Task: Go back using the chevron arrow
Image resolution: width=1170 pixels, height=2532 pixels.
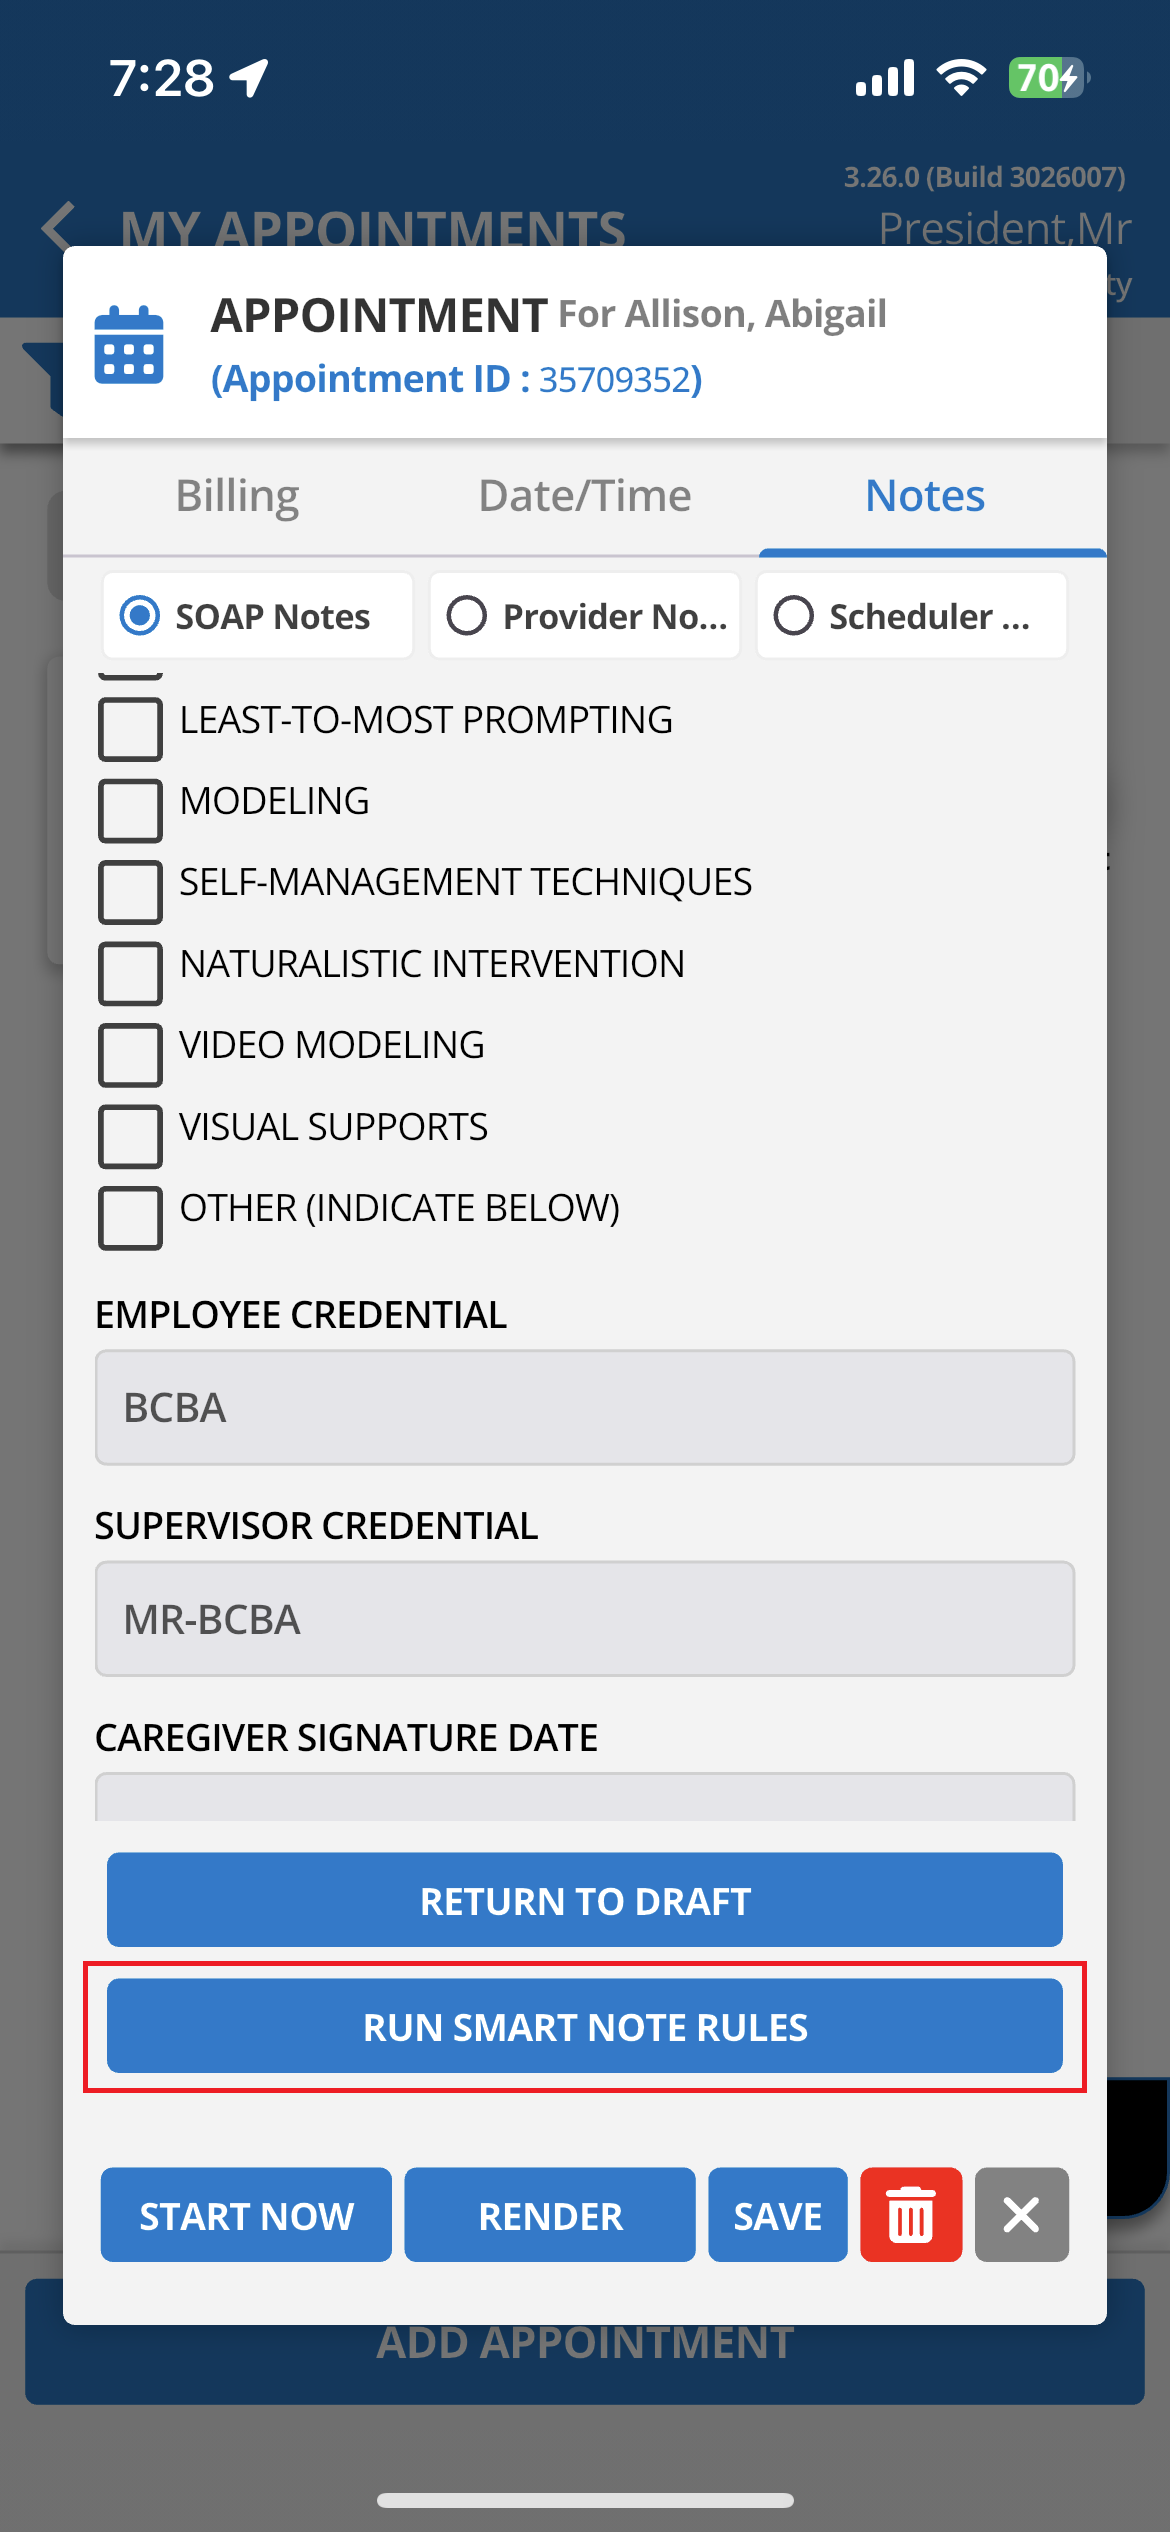Action: coord(58,226)
